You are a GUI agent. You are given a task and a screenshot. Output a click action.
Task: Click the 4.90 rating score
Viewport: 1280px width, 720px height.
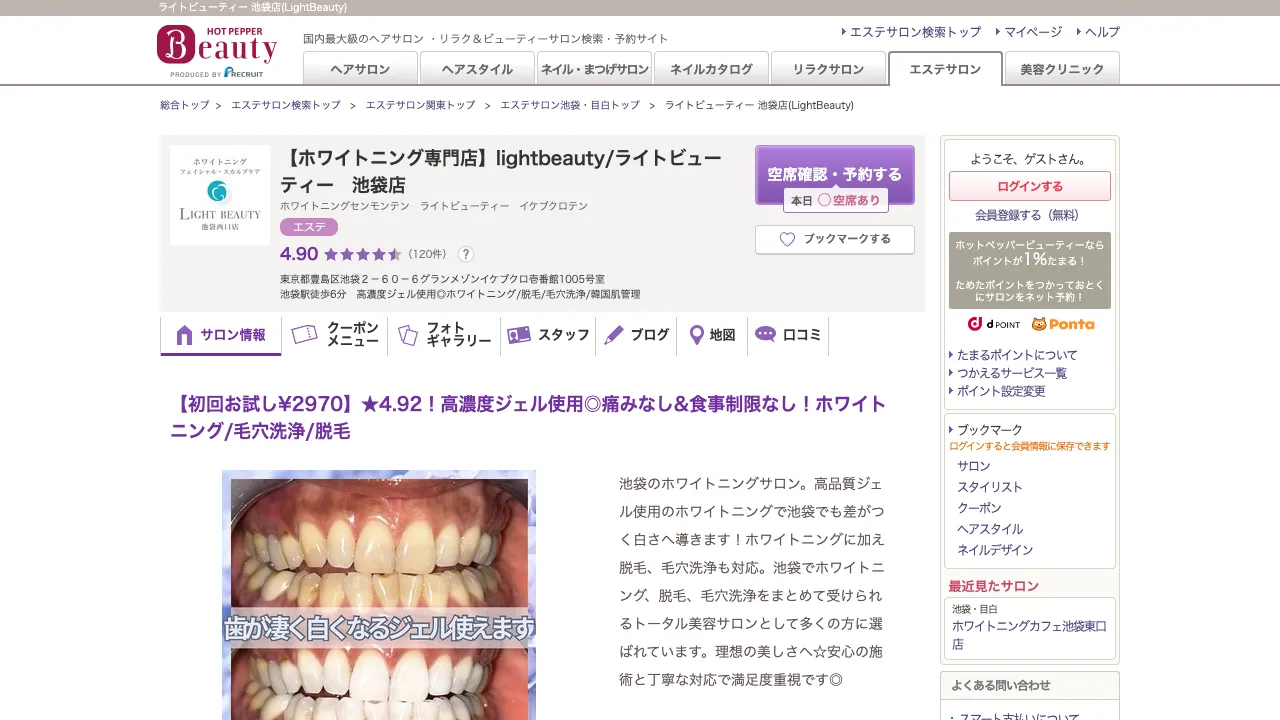299,254
